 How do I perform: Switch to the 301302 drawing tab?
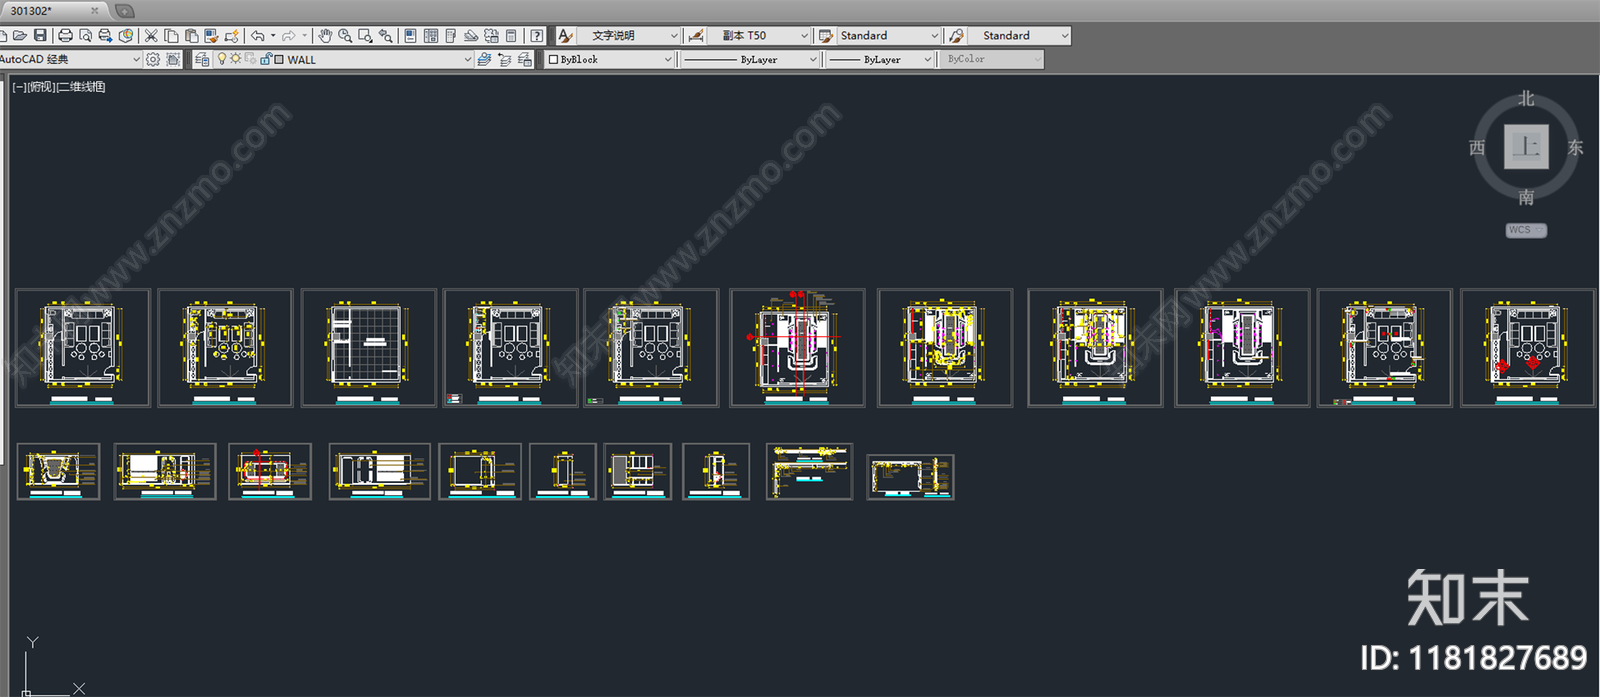click(x=32, y=11)
